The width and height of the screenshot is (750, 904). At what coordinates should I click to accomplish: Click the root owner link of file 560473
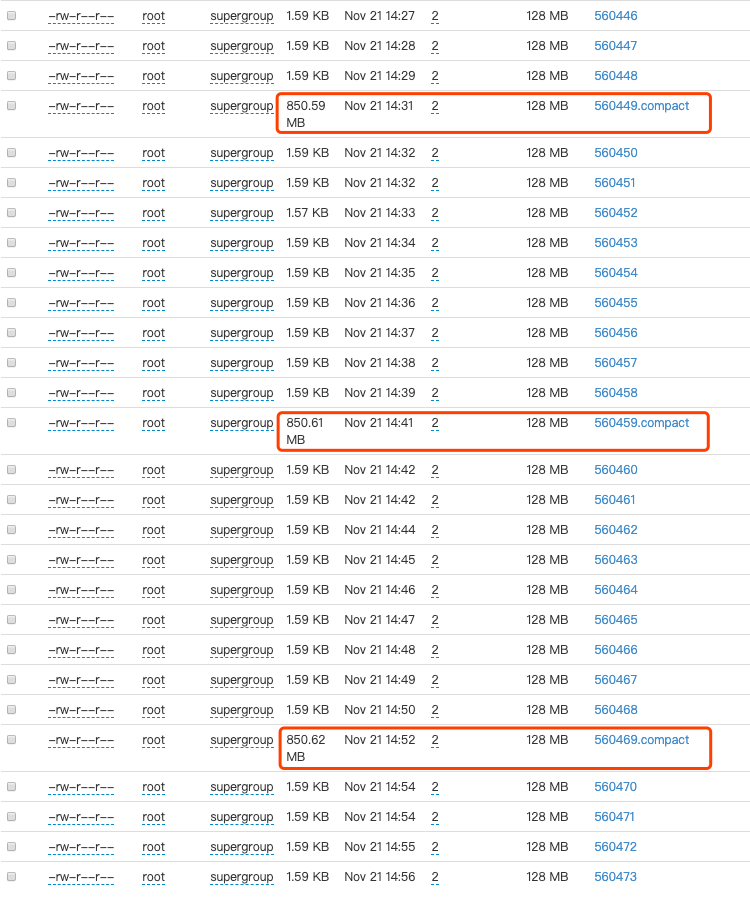(x=153, y=877)
